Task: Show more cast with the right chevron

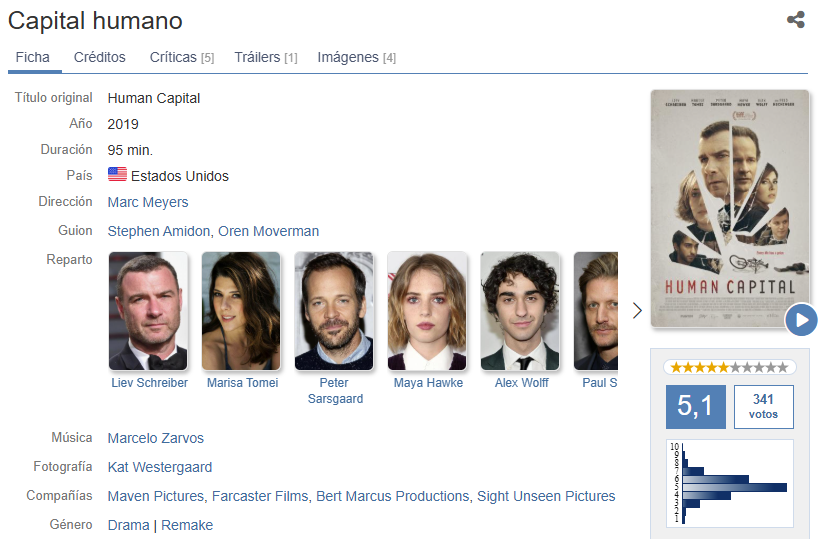Action: [637, 310]
